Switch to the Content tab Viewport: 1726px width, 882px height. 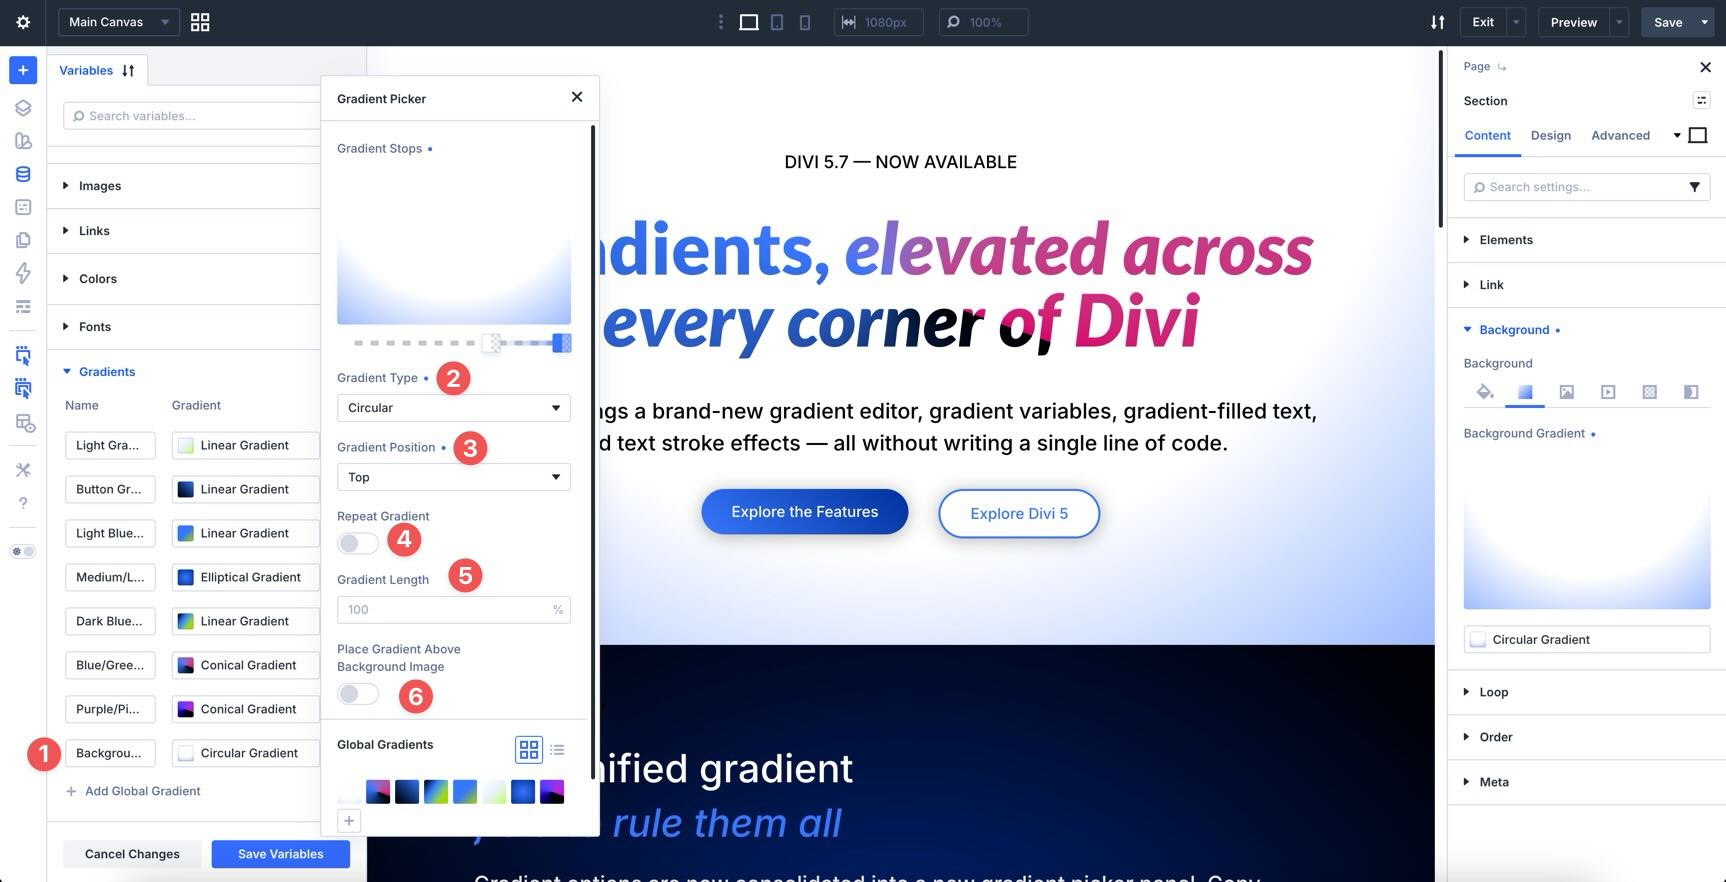pyautogui.click(x=1487, y=136)
